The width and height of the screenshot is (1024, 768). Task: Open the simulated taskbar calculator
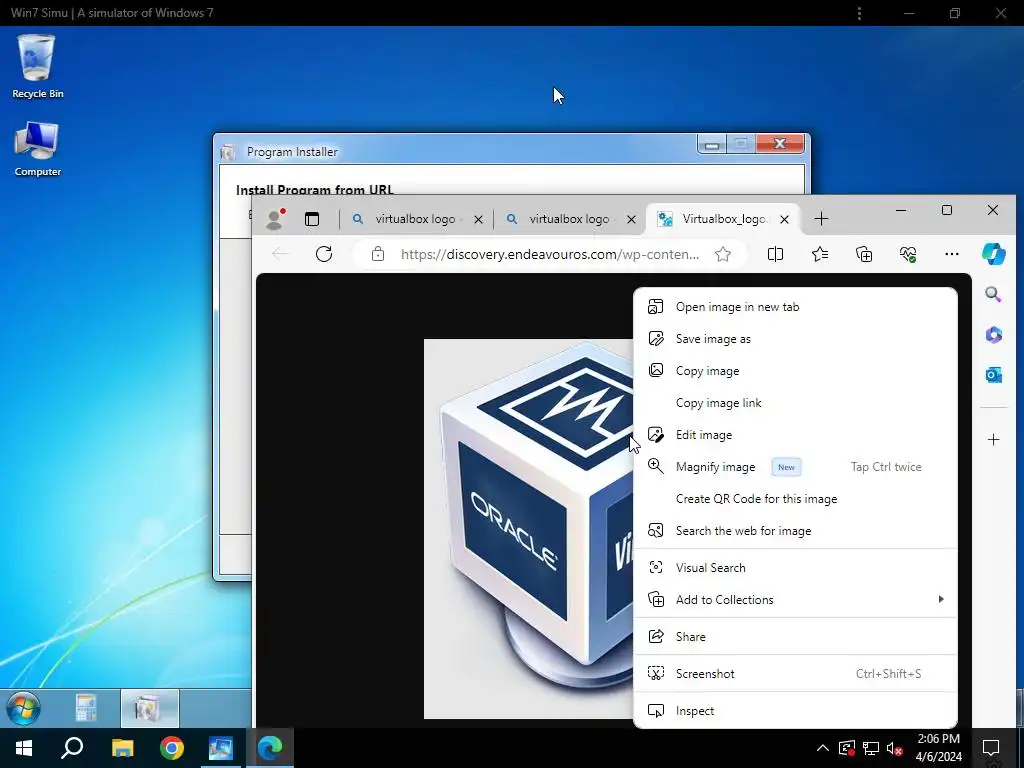click(86, 708)
